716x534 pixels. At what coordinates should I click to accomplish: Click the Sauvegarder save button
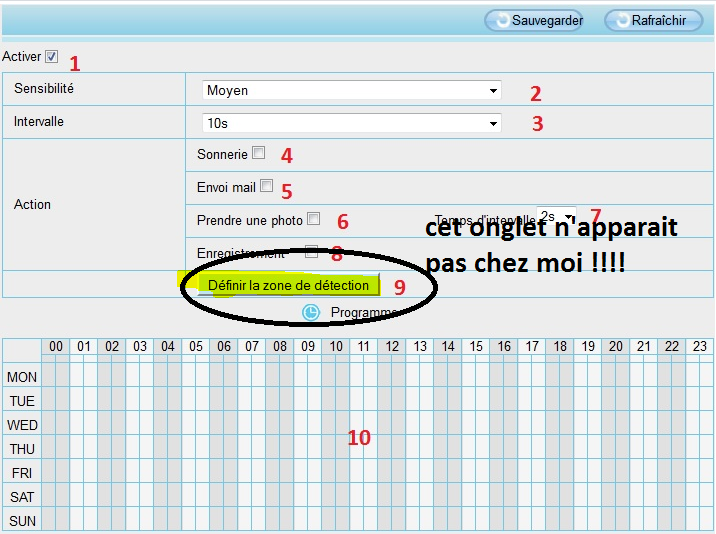coord(533,20)
